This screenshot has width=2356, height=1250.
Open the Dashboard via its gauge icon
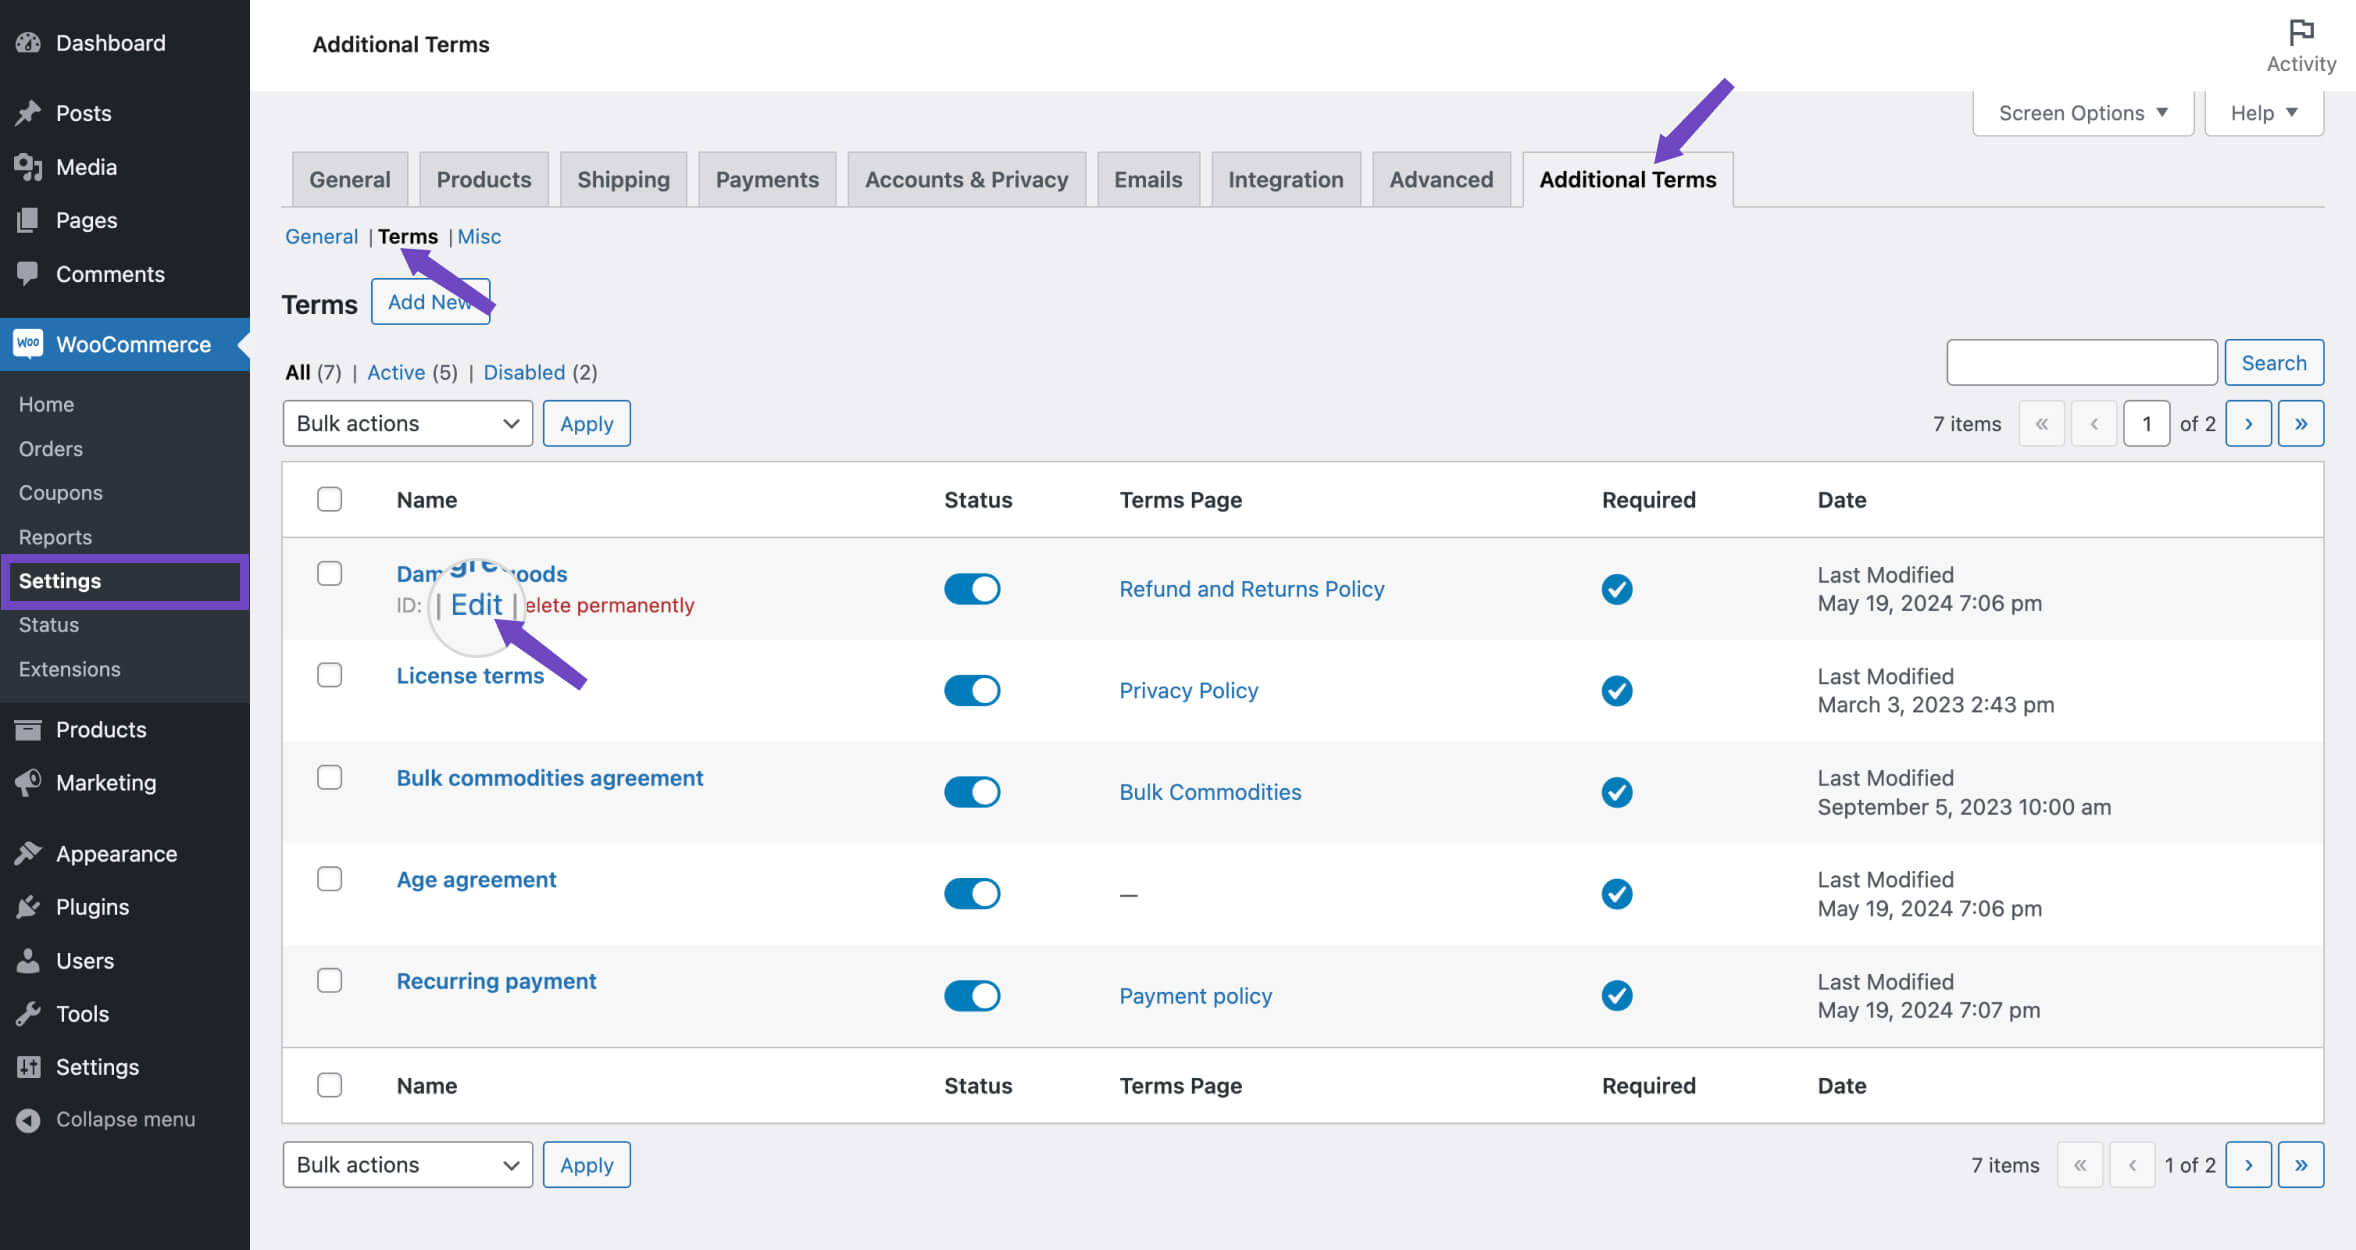coord(28,43)
